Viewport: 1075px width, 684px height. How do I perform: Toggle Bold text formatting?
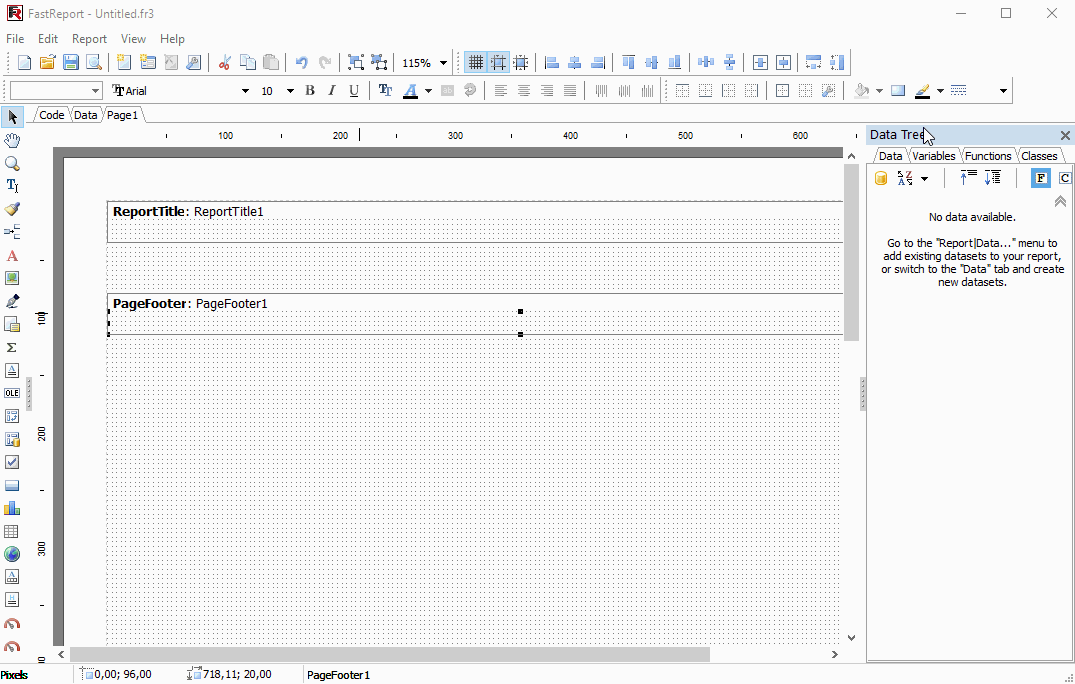[310, 90]
